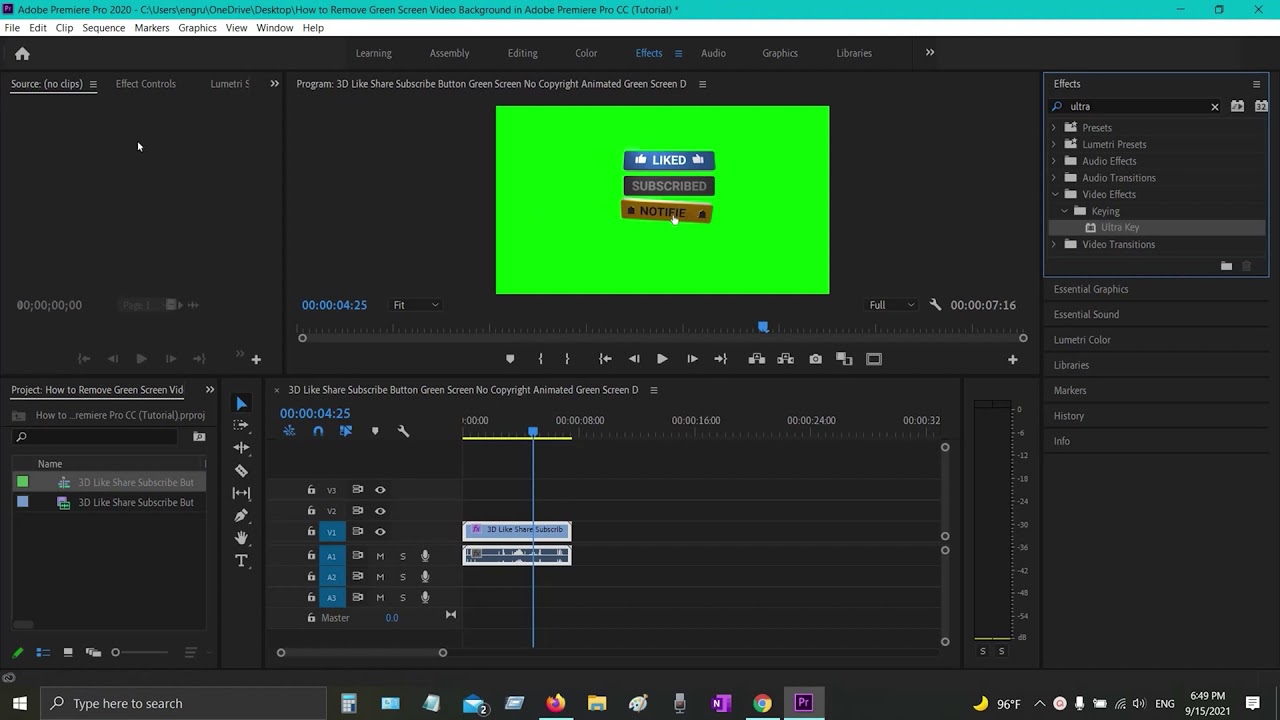1280x720 pixels.
Task: Click Mark Out bracket icon
Action: (567, 359)
